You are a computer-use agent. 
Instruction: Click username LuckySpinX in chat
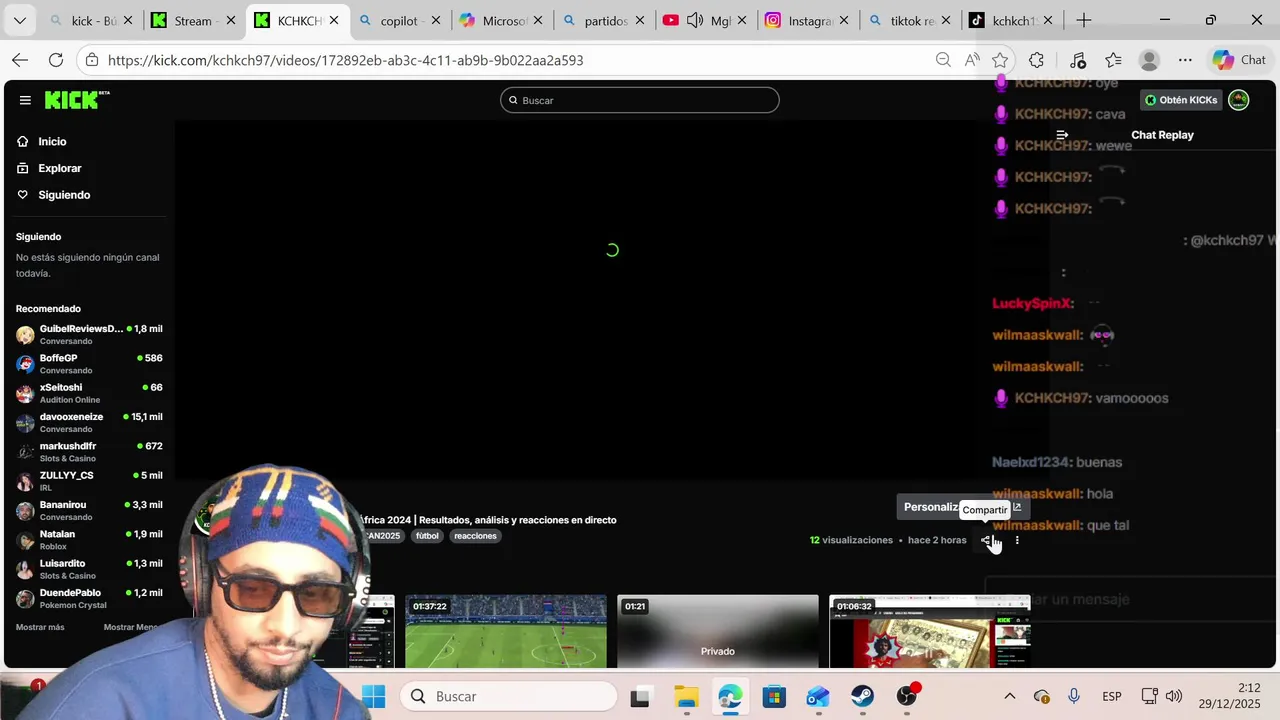tap(1032, 303)
